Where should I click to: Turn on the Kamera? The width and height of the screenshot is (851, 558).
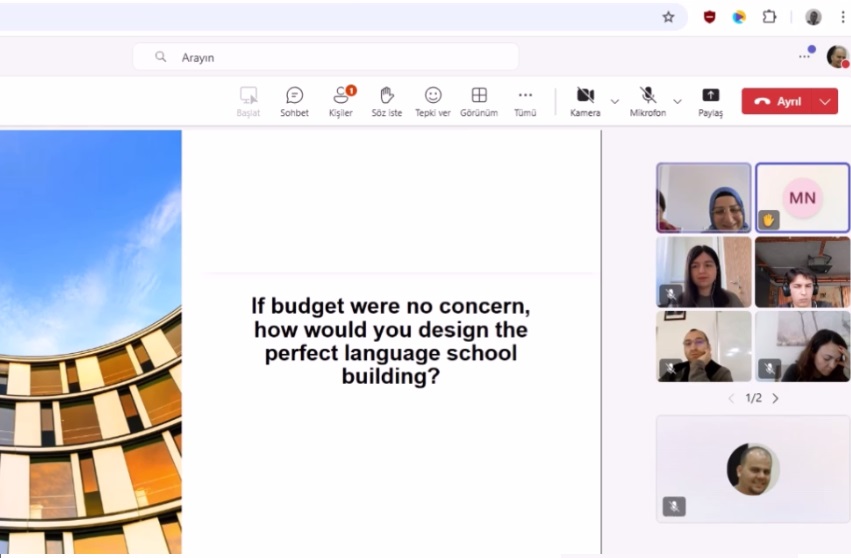click(x=585, y=102)
